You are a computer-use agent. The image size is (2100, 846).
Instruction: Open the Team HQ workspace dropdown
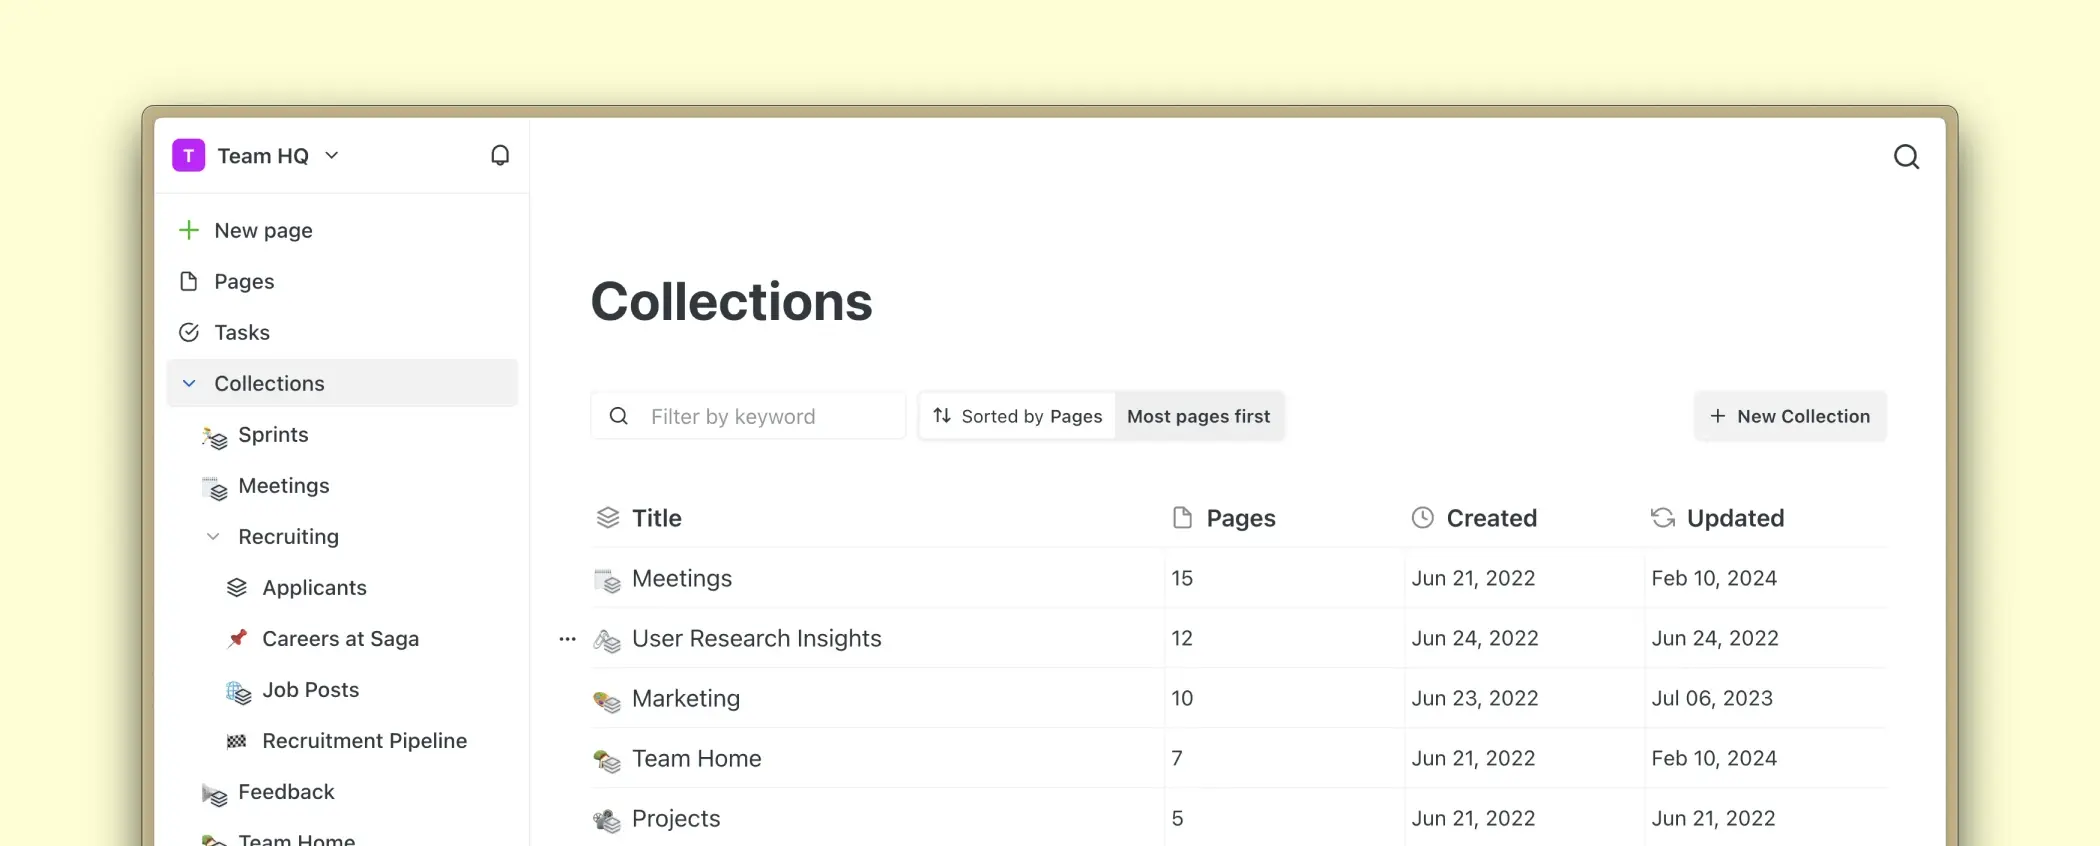coord(332,156)
